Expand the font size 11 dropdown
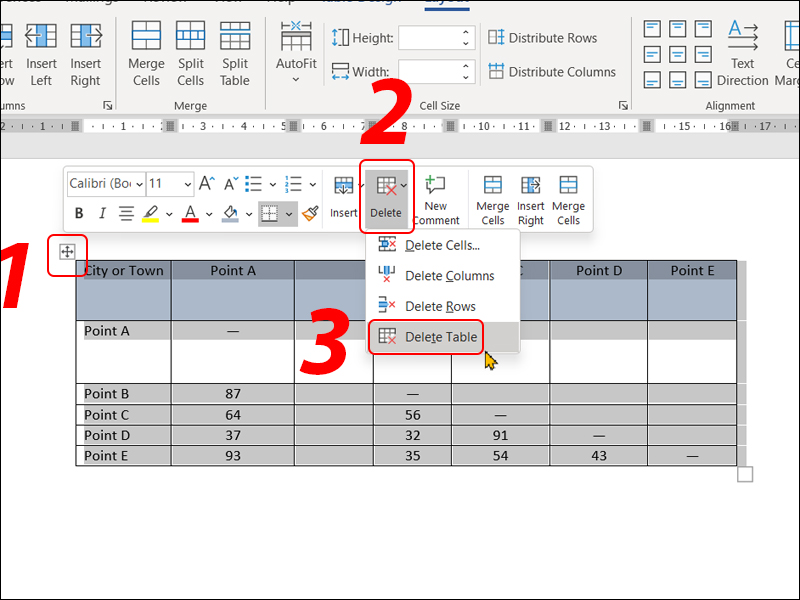This screenshot has width=800, height=600. tap(187, 184)
